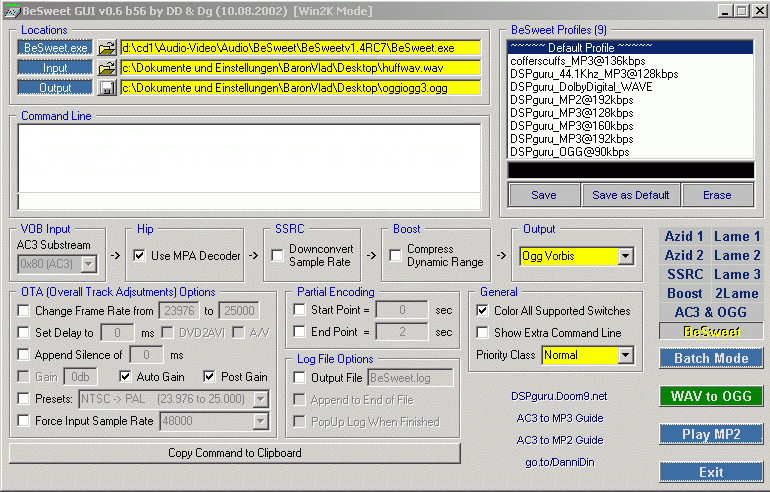
Task: Click the Output file path field
Action: tap(300, 88)
